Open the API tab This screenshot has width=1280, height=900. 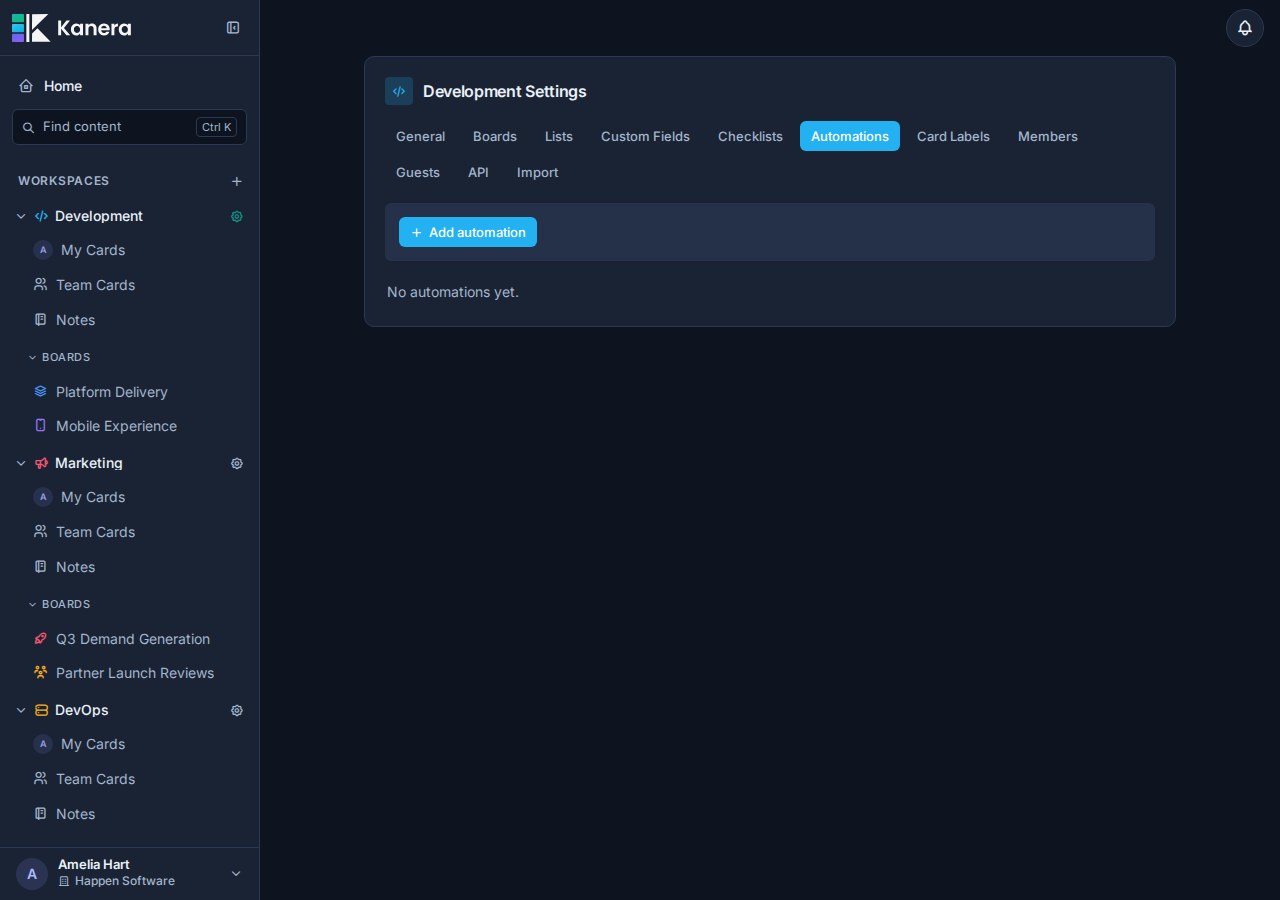click(x=478, y=172)
